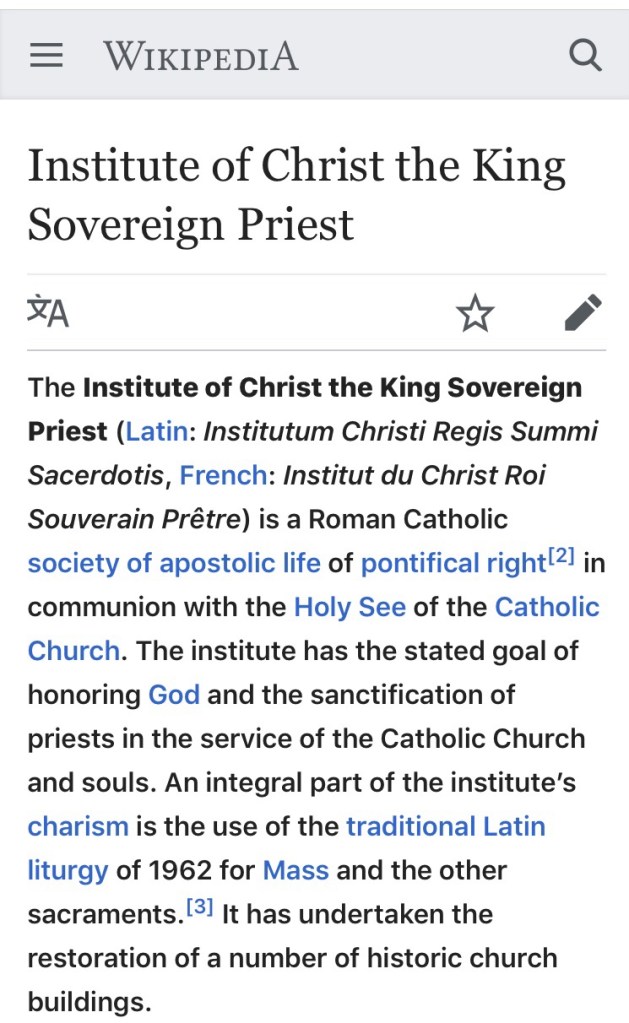
Task: Open the charism link
Action: coord(78,826)
